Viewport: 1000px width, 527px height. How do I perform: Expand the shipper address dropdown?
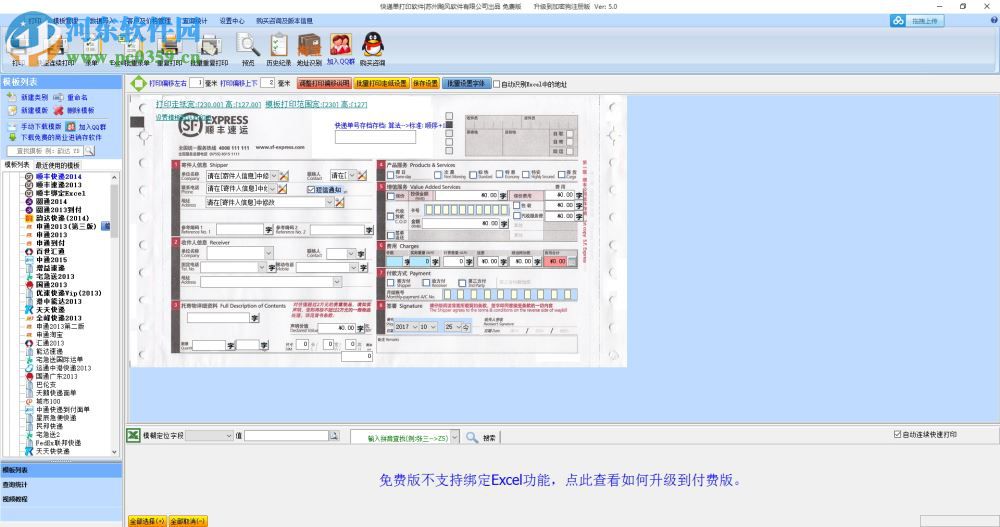tap(330, 202)
